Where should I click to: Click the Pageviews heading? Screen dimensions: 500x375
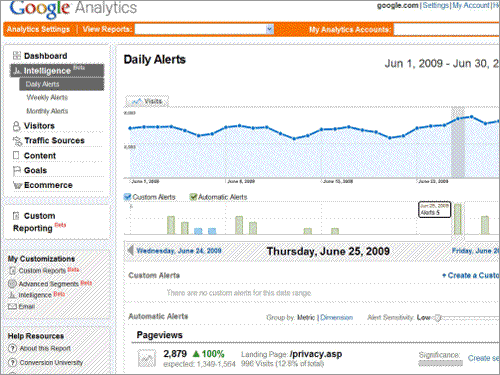160,335
